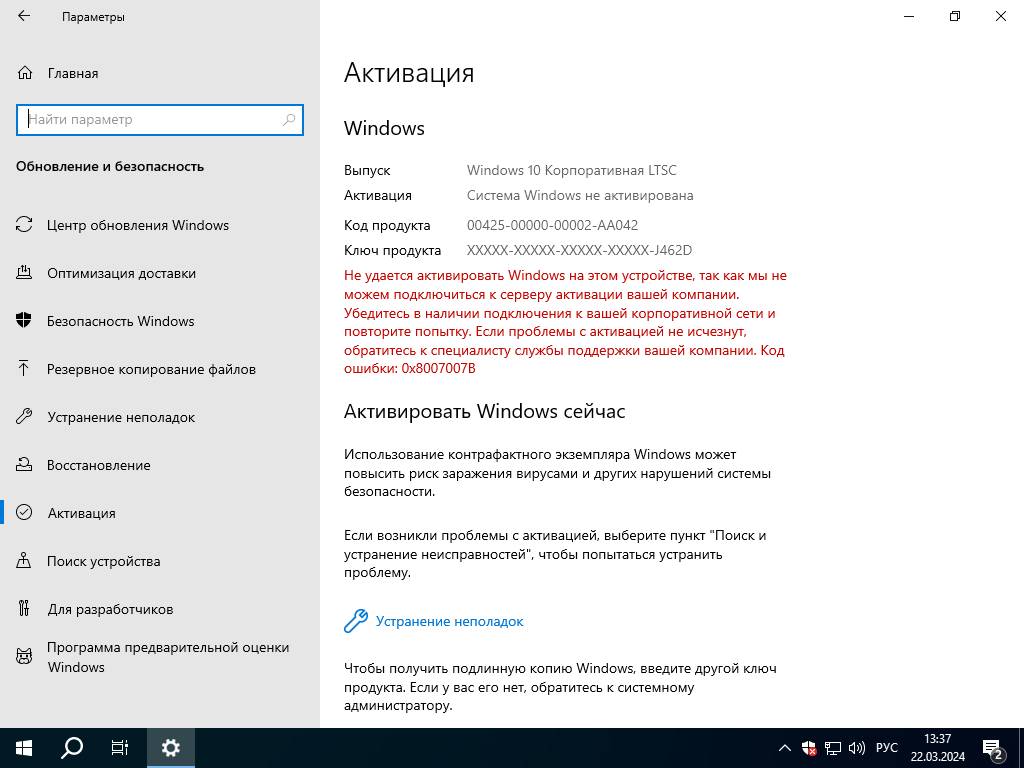1024x768 pixels.
Task: Open the volume speaker tray icon
Action: (x=856, y=748)
